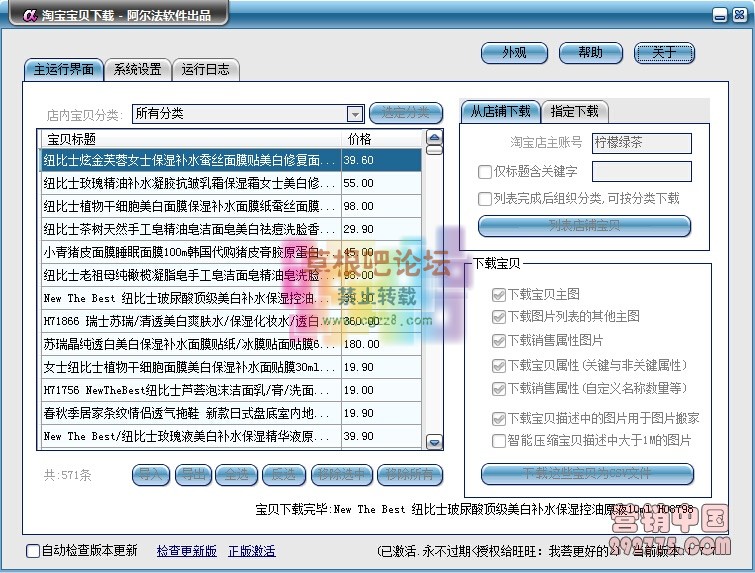Select the 指定下载 tab
This screenshot has width=755, height=573.
(x=574, y=112)
